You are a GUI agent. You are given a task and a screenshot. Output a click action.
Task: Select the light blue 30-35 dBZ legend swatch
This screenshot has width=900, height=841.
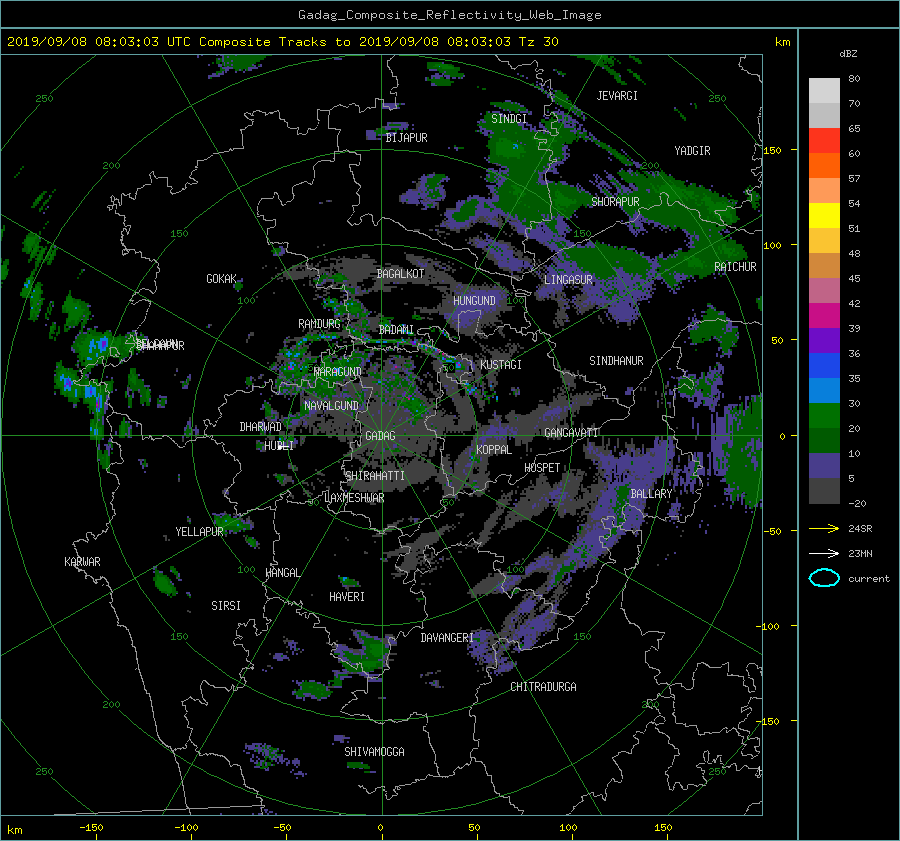(824, 390)
